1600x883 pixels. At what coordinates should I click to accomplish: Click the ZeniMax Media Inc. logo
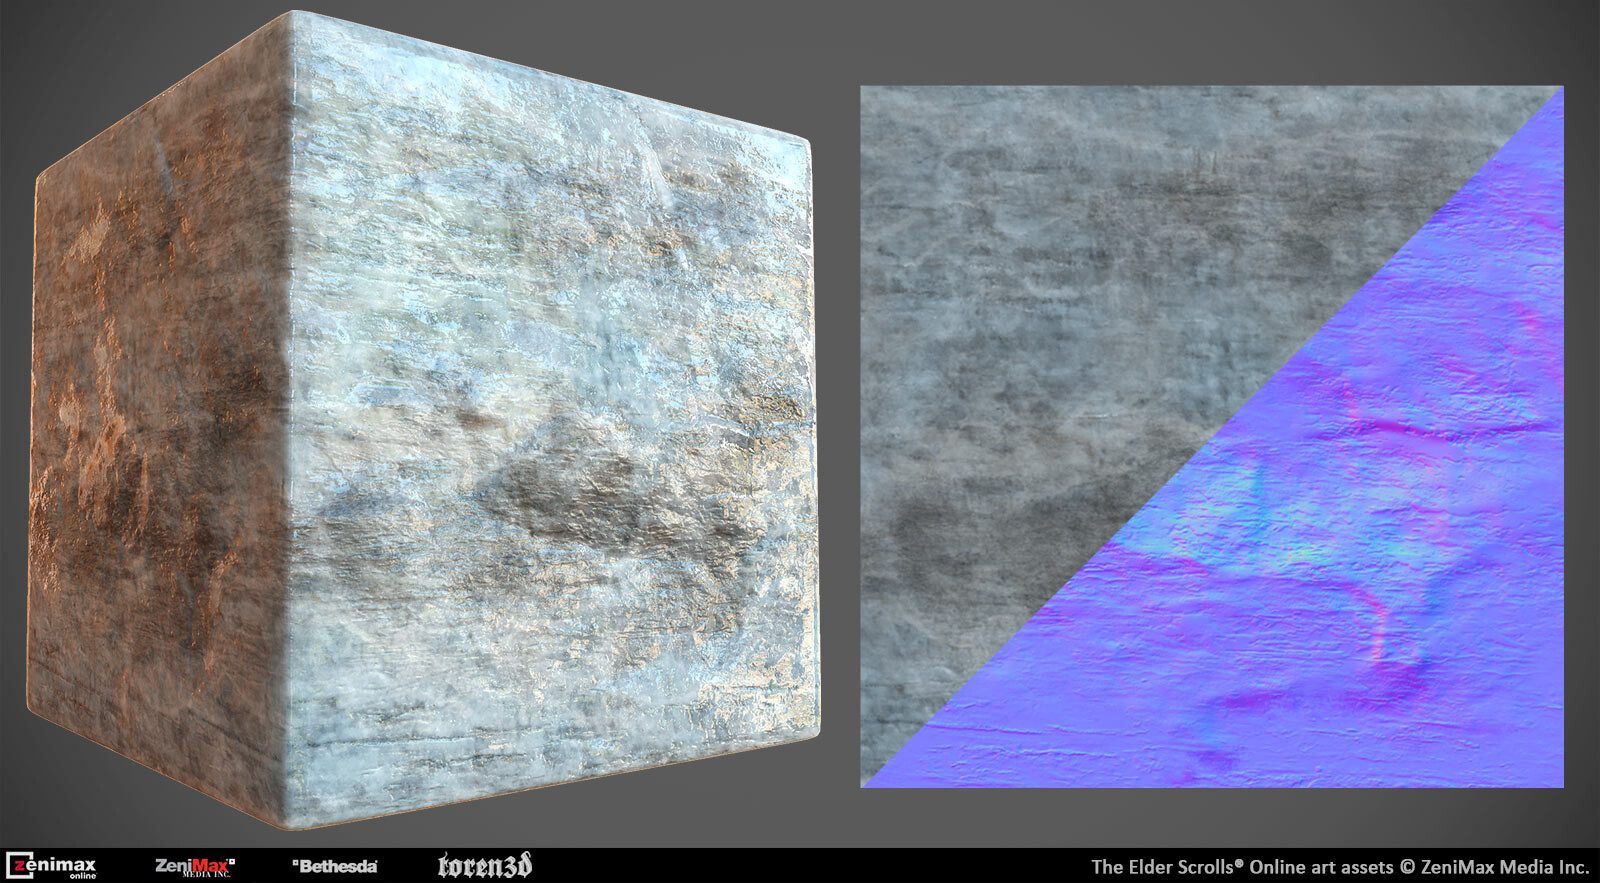pyautogui.click(x=195, y=866)
